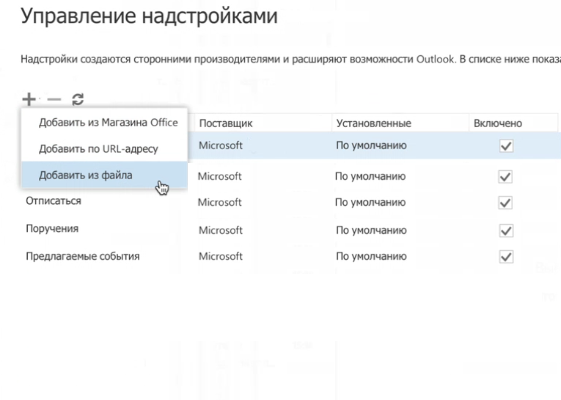Click the refresh icon above the add-in list
The image size is (561, 400).
pyautogui.click(x=78, y=99)
